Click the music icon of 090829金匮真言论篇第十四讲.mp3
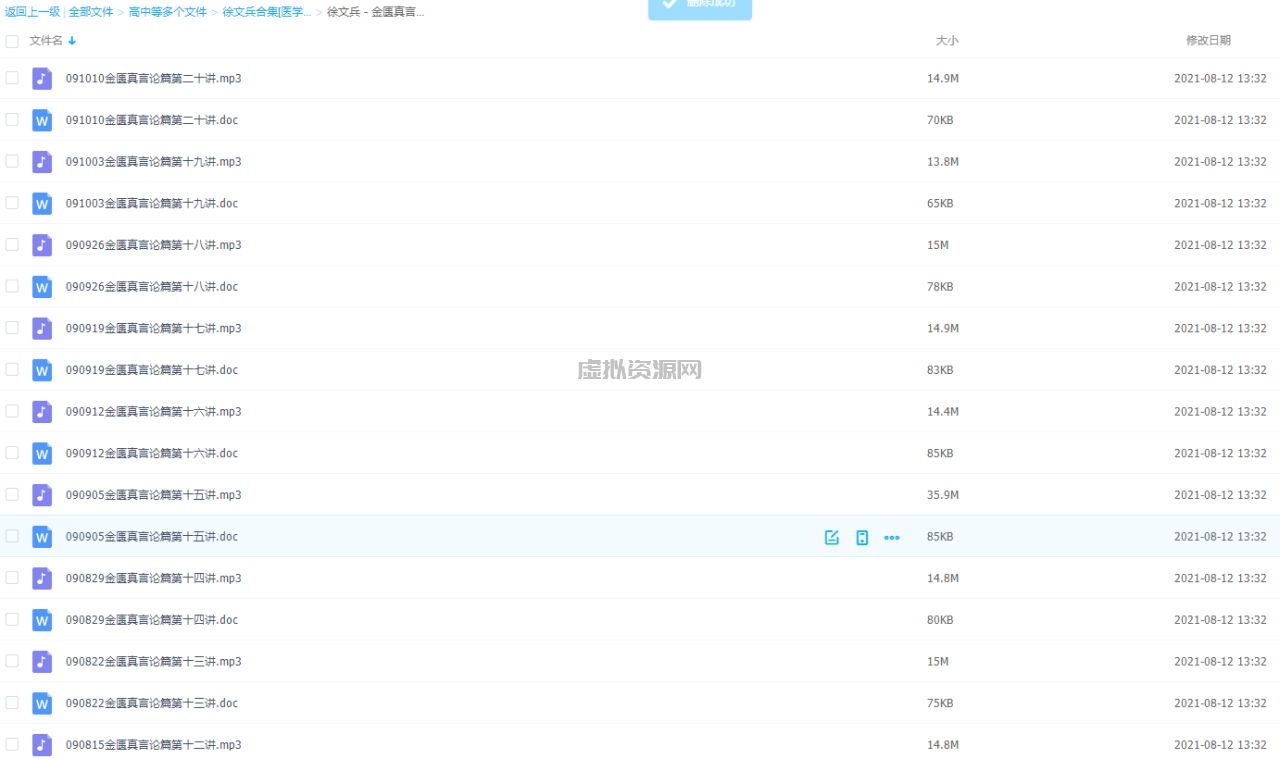The height and width of the screenshot is (759, 1280). pos(42,578)
